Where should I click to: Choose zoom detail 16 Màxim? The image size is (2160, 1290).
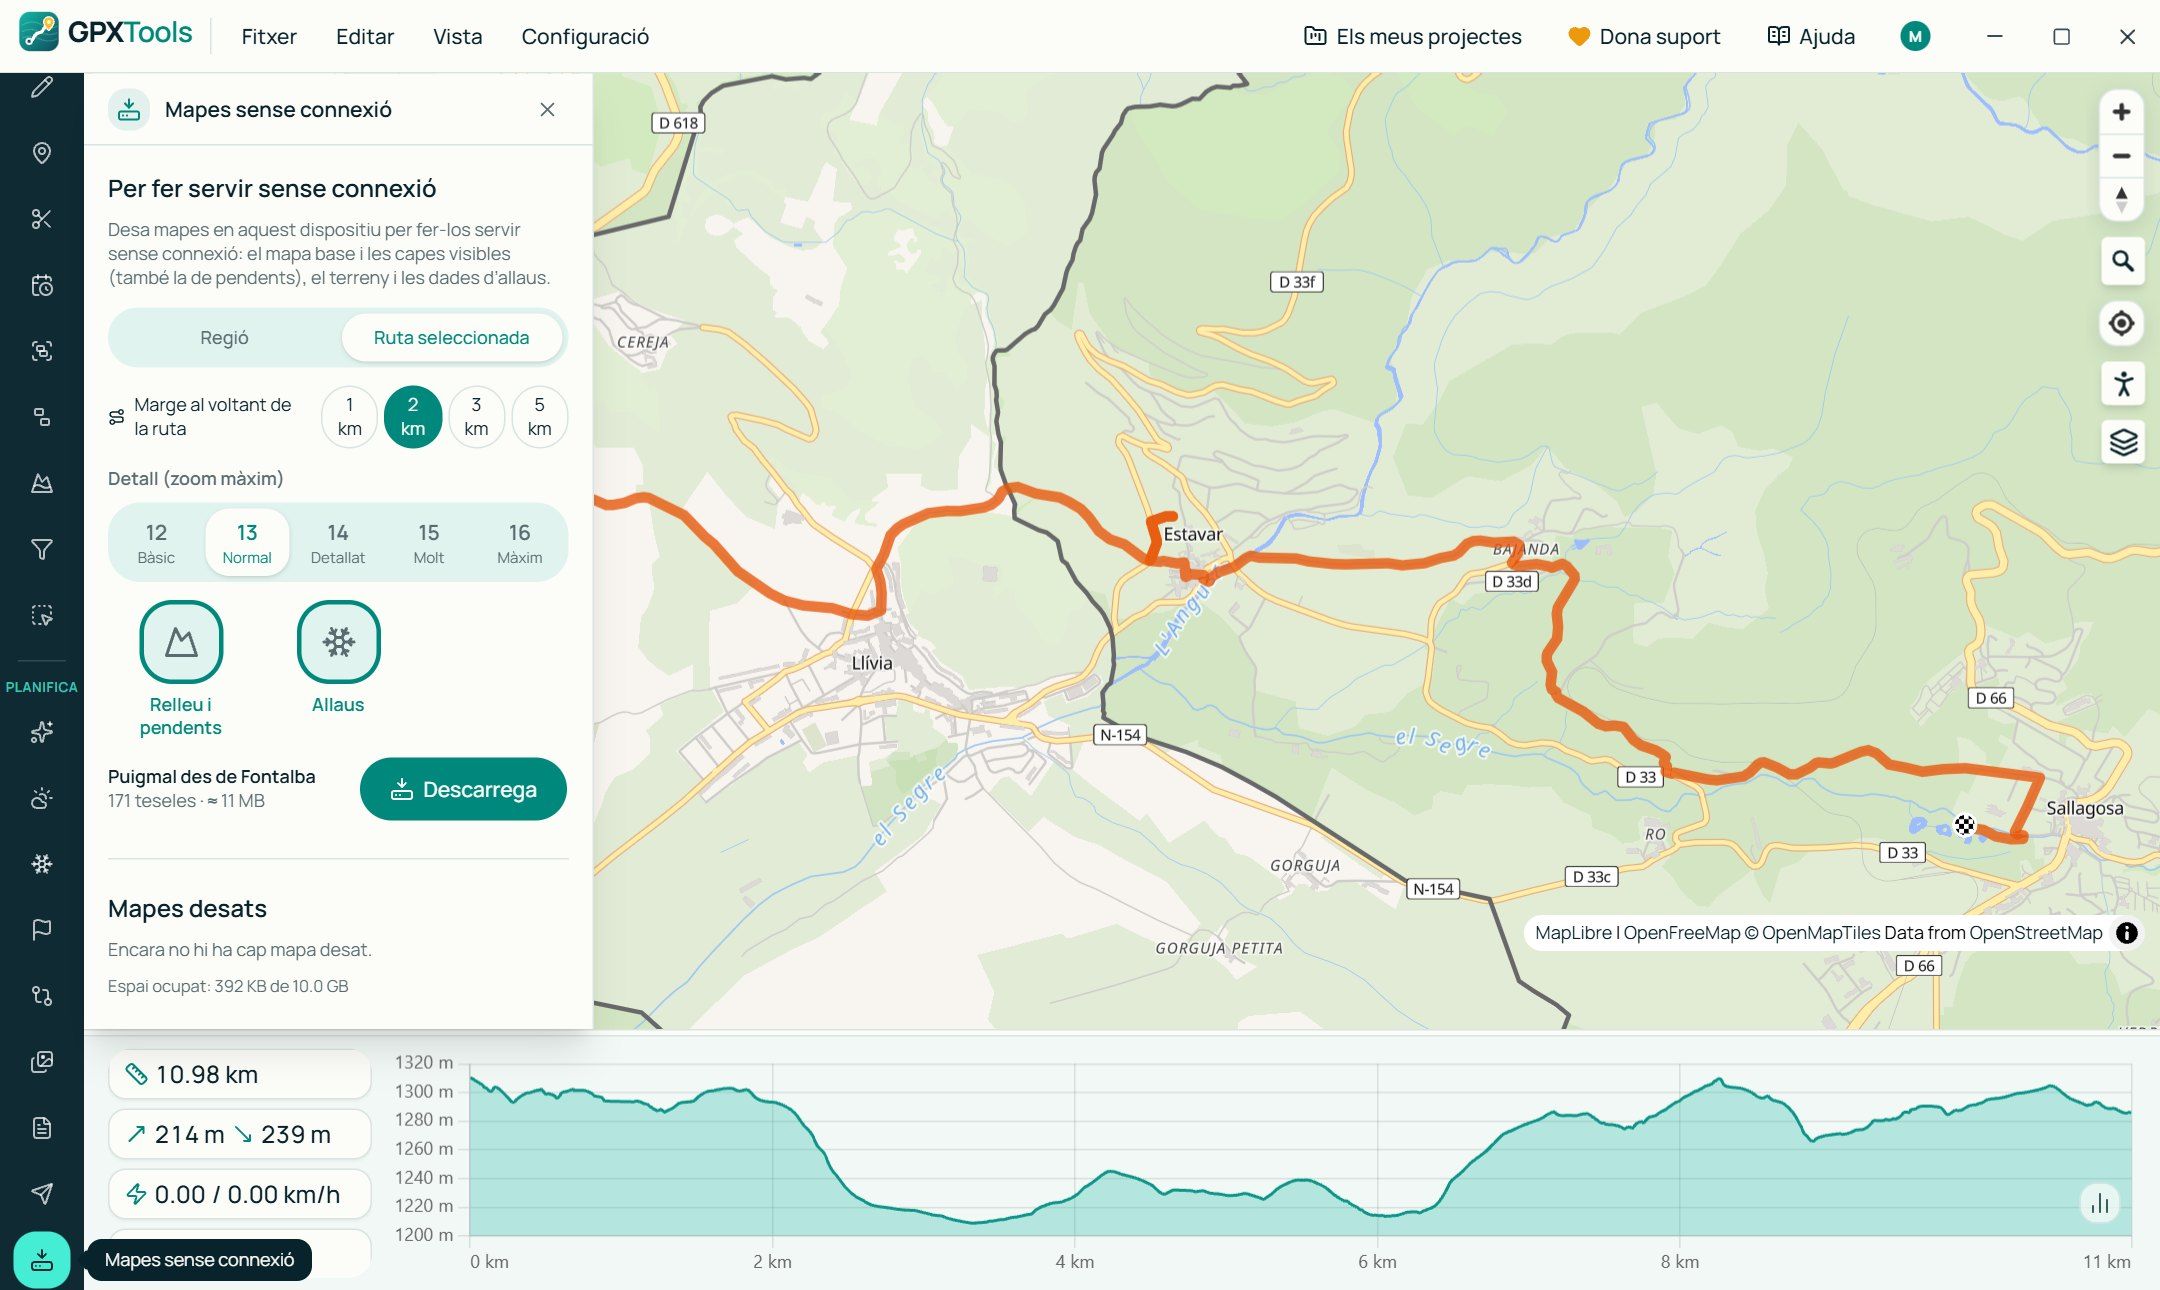[x=519, y=542]
